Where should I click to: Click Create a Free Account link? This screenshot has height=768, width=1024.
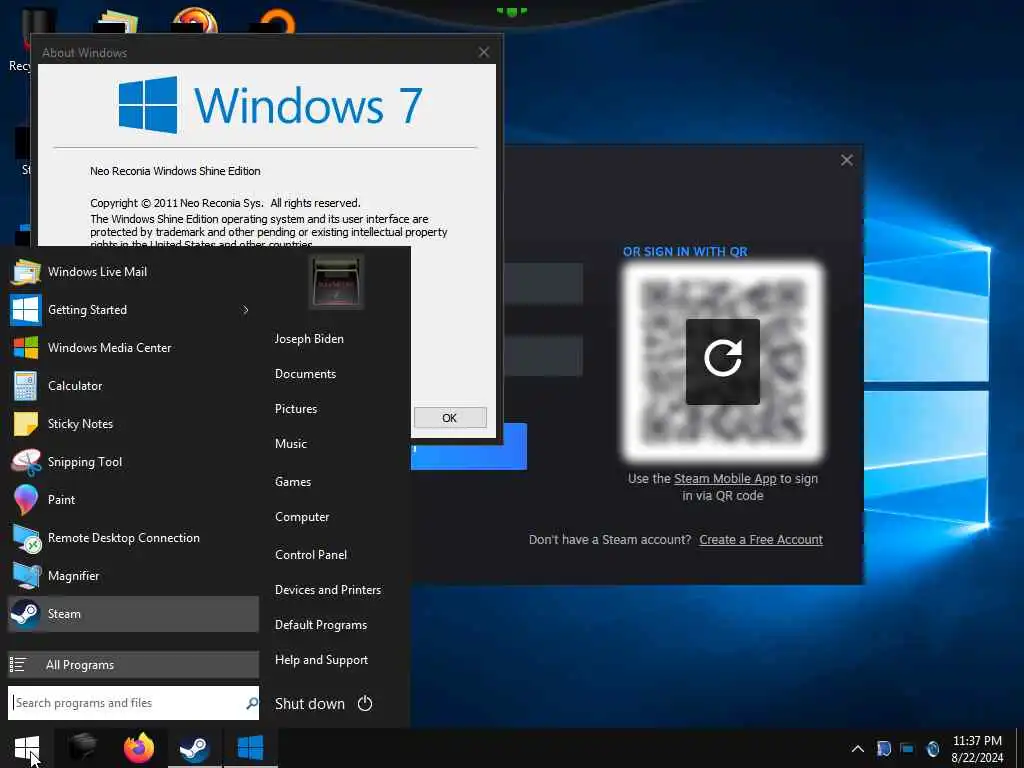[x=761, y=540]
